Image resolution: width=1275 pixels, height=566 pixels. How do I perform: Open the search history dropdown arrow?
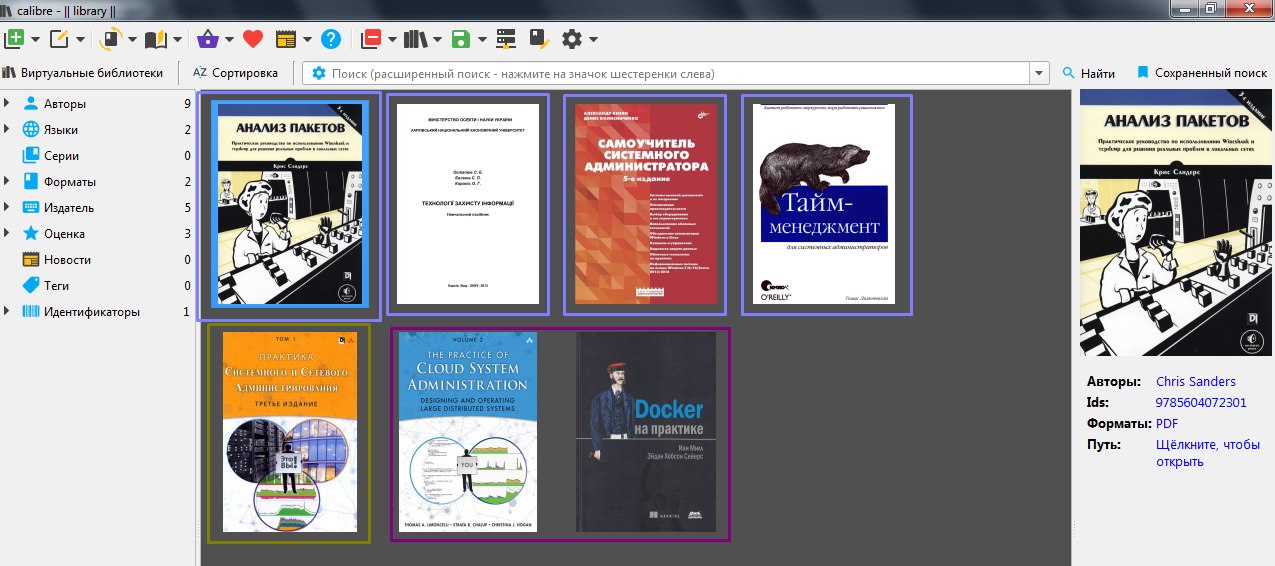[x=1040, y=73]
